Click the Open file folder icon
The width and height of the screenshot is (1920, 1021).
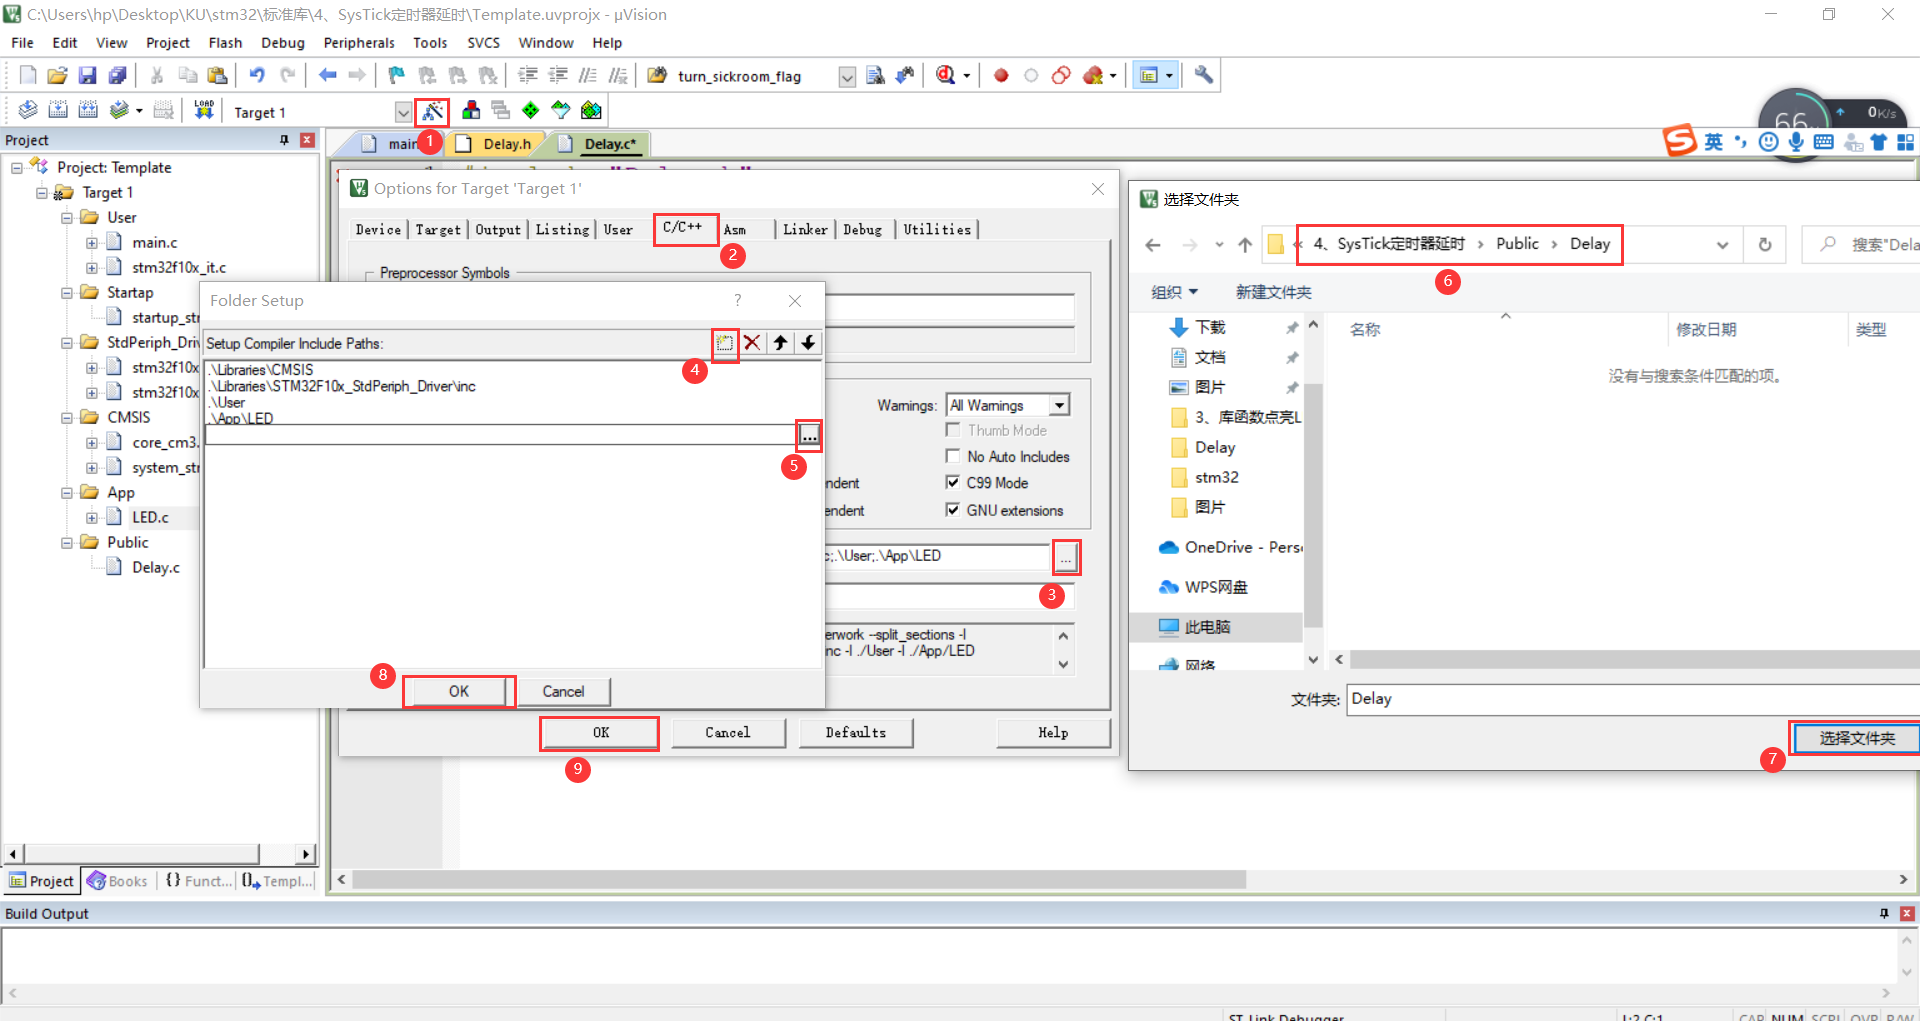pos(57,75)
